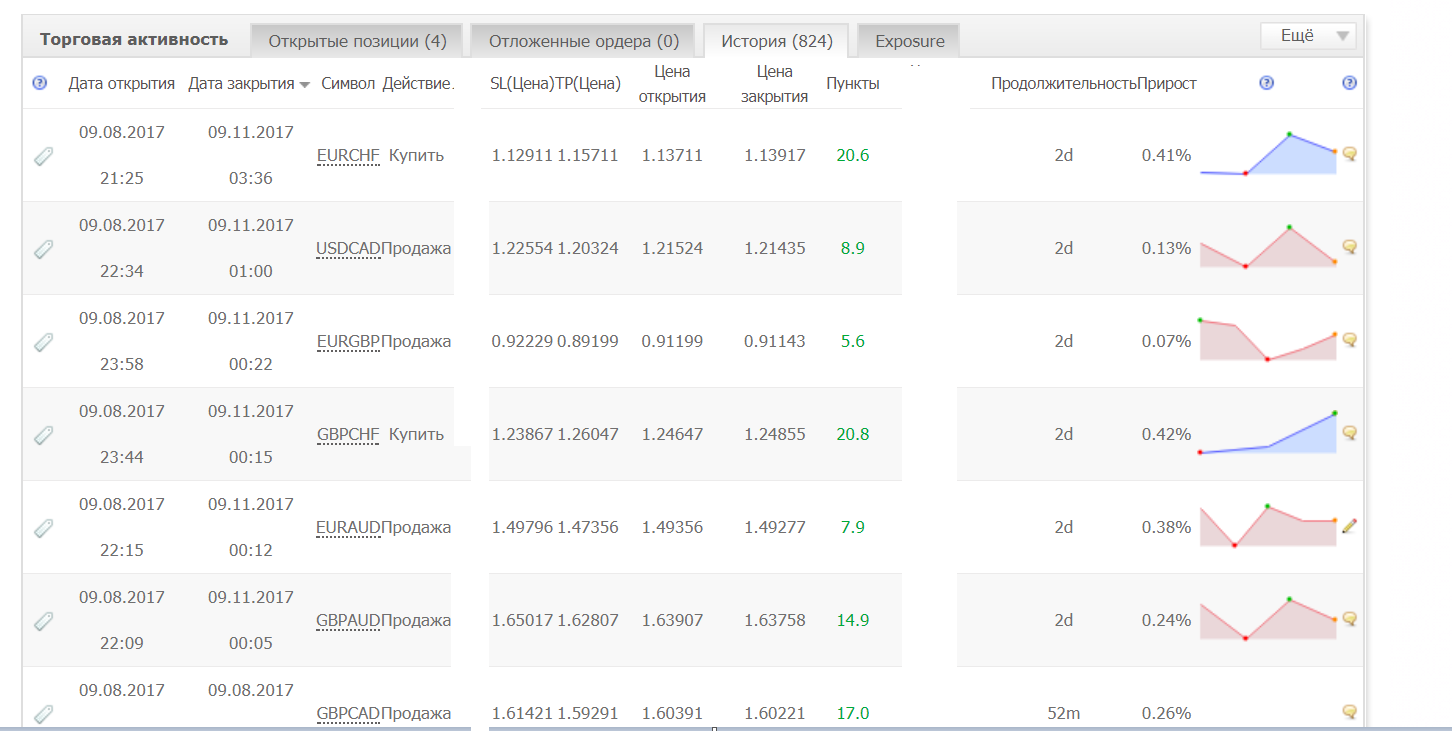Open the USDCAD symbol link
This screenshot has width=1452, height=731.
click(348, 249)
